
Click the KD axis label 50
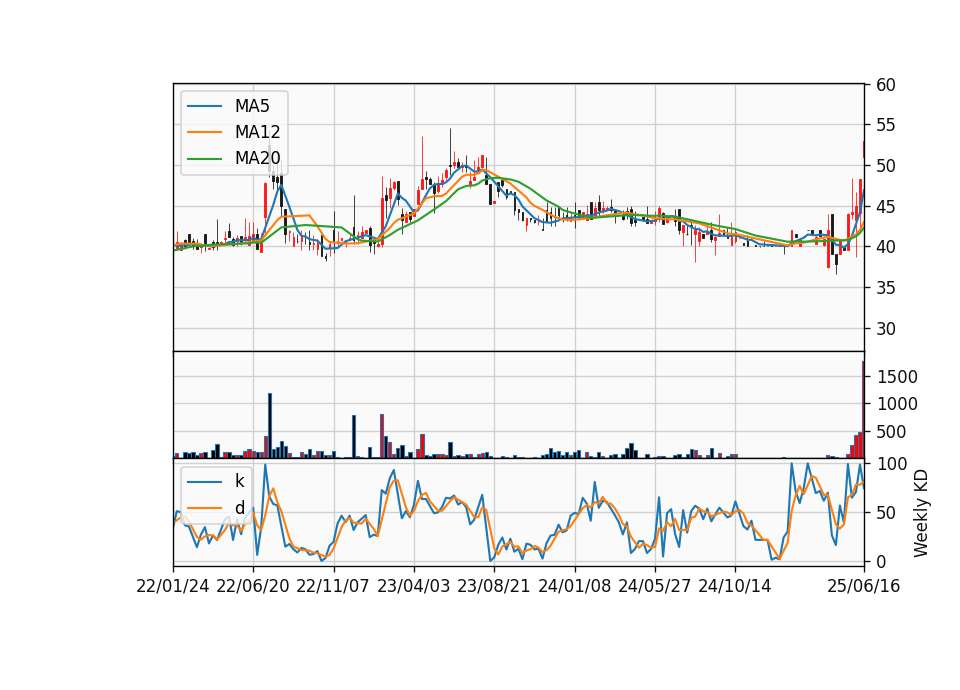click(886, 513)
